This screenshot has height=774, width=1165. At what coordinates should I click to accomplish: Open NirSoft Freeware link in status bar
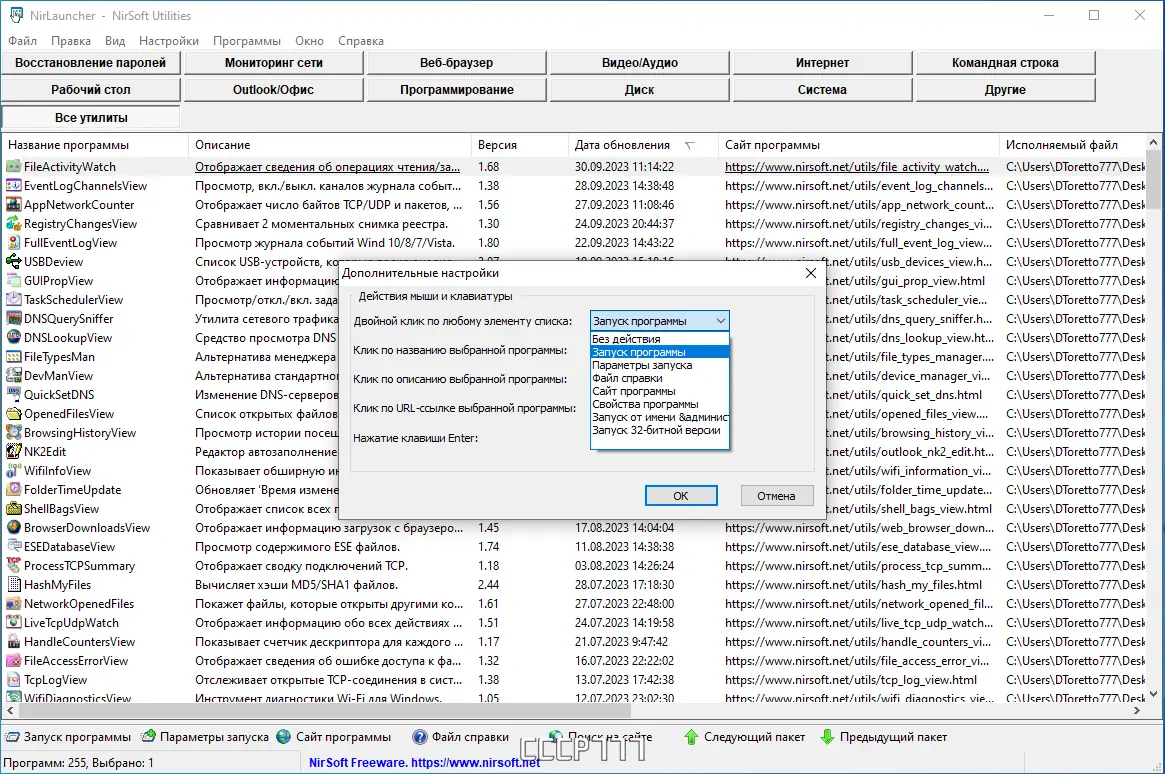pos(424,762)
